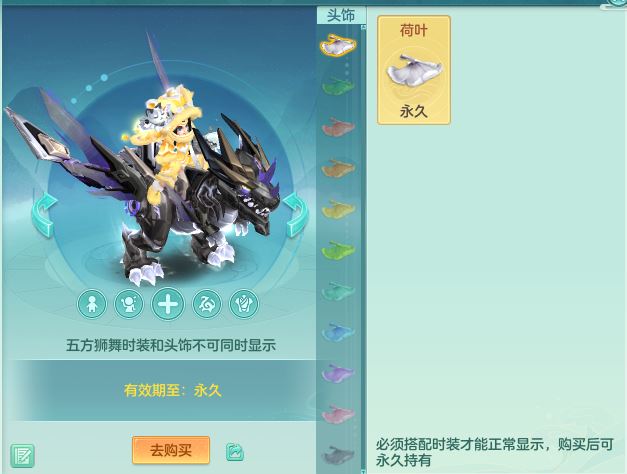Rotate character preview with left arrow
627x474 pixels.
(x=43, y=215)
